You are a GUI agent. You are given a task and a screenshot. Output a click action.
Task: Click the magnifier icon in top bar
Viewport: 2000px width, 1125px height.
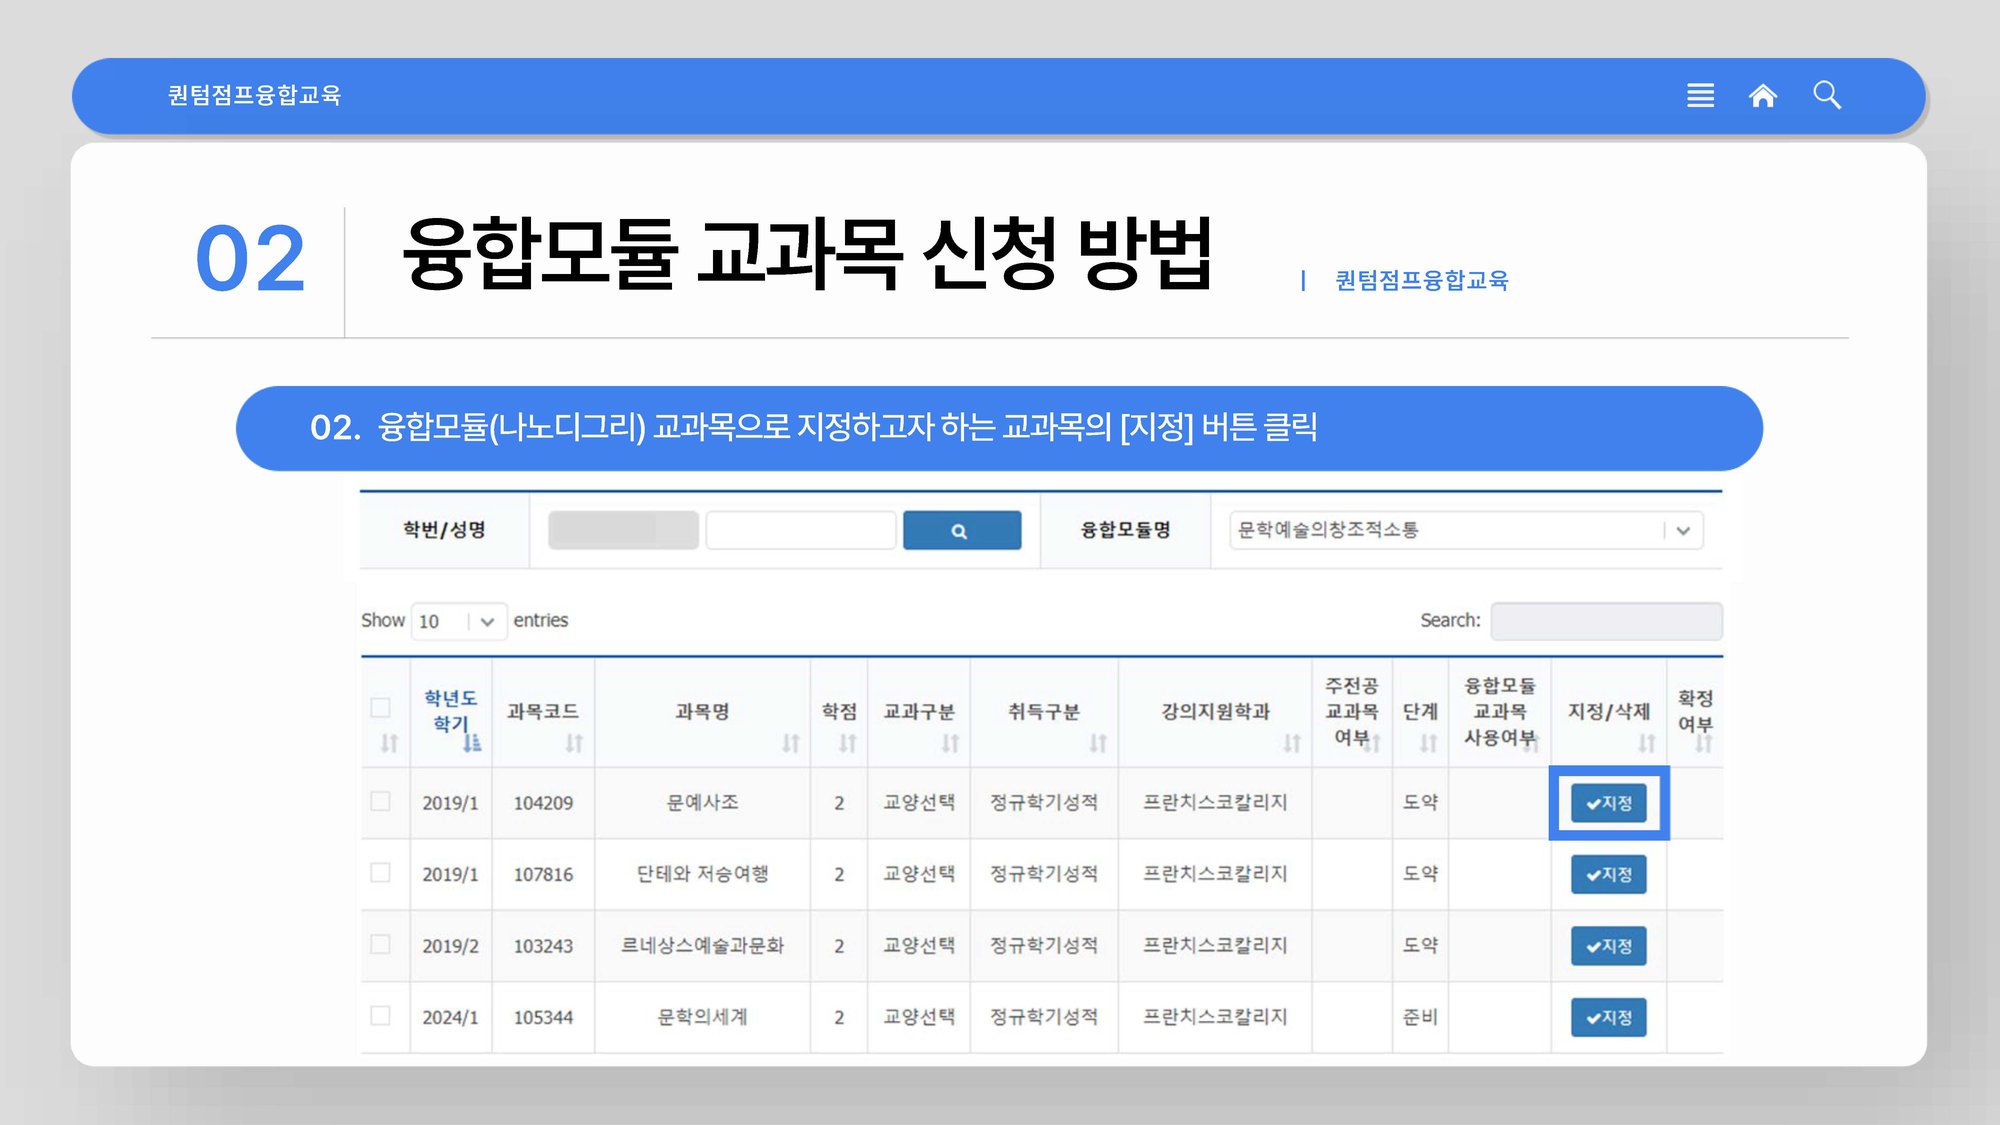[x=1827, y=95]
